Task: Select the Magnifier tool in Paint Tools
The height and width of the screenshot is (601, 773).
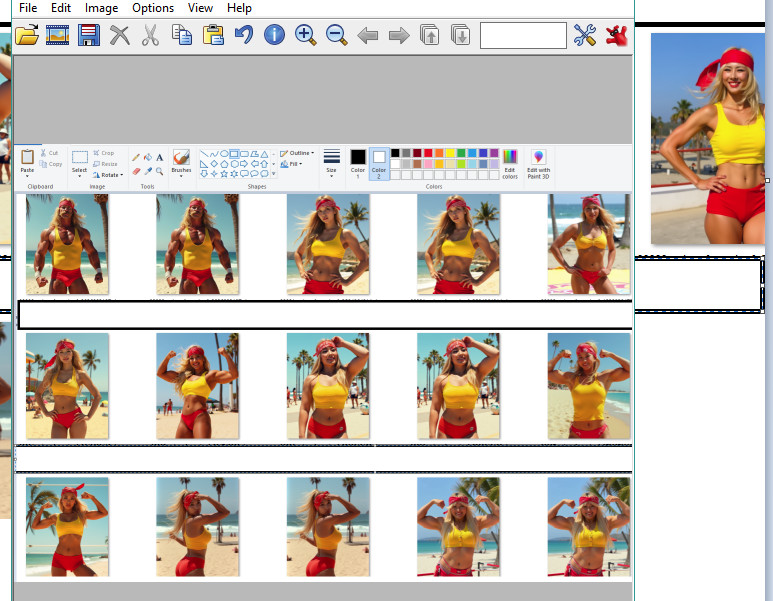Action: coord(160,171)
